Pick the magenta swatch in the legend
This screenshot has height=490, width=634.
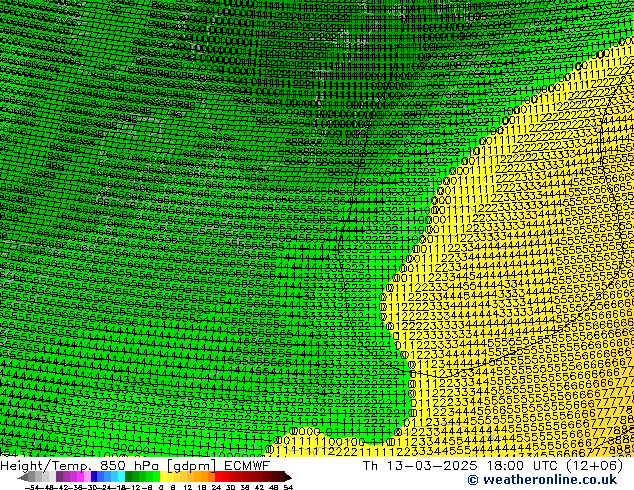click(x=80, y=477)
